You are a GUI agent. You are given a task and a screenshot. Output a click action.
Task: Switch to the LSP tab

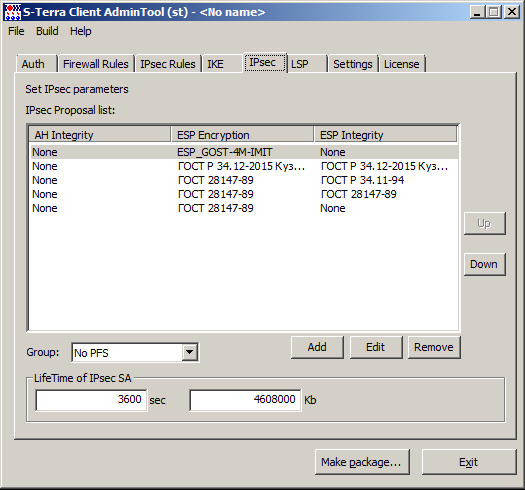tap(307, 64)
